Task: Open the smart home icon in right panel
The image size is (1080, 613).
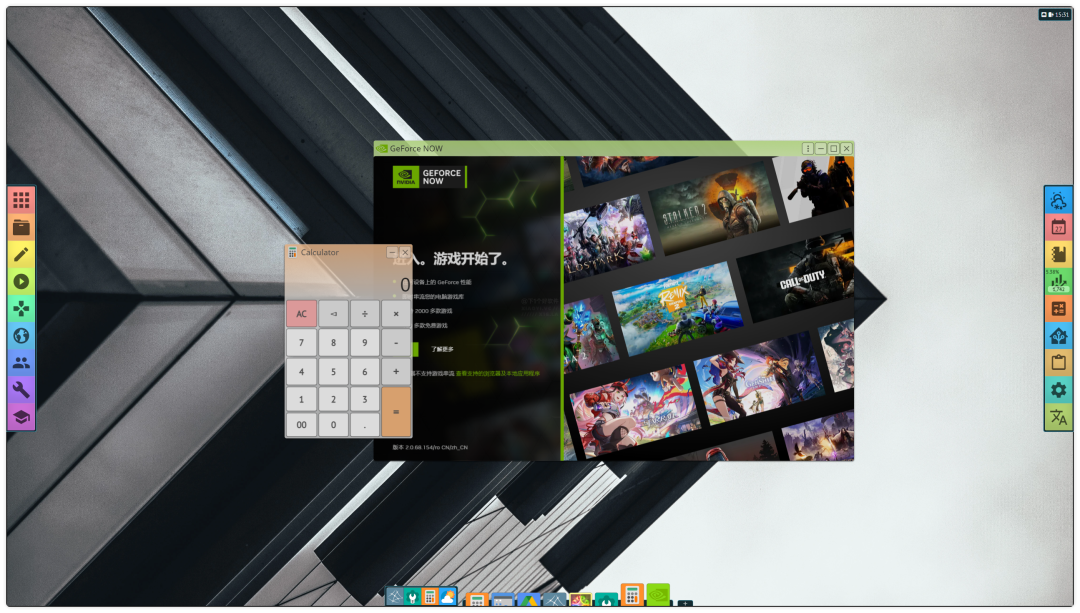Action: (1059, 335)
